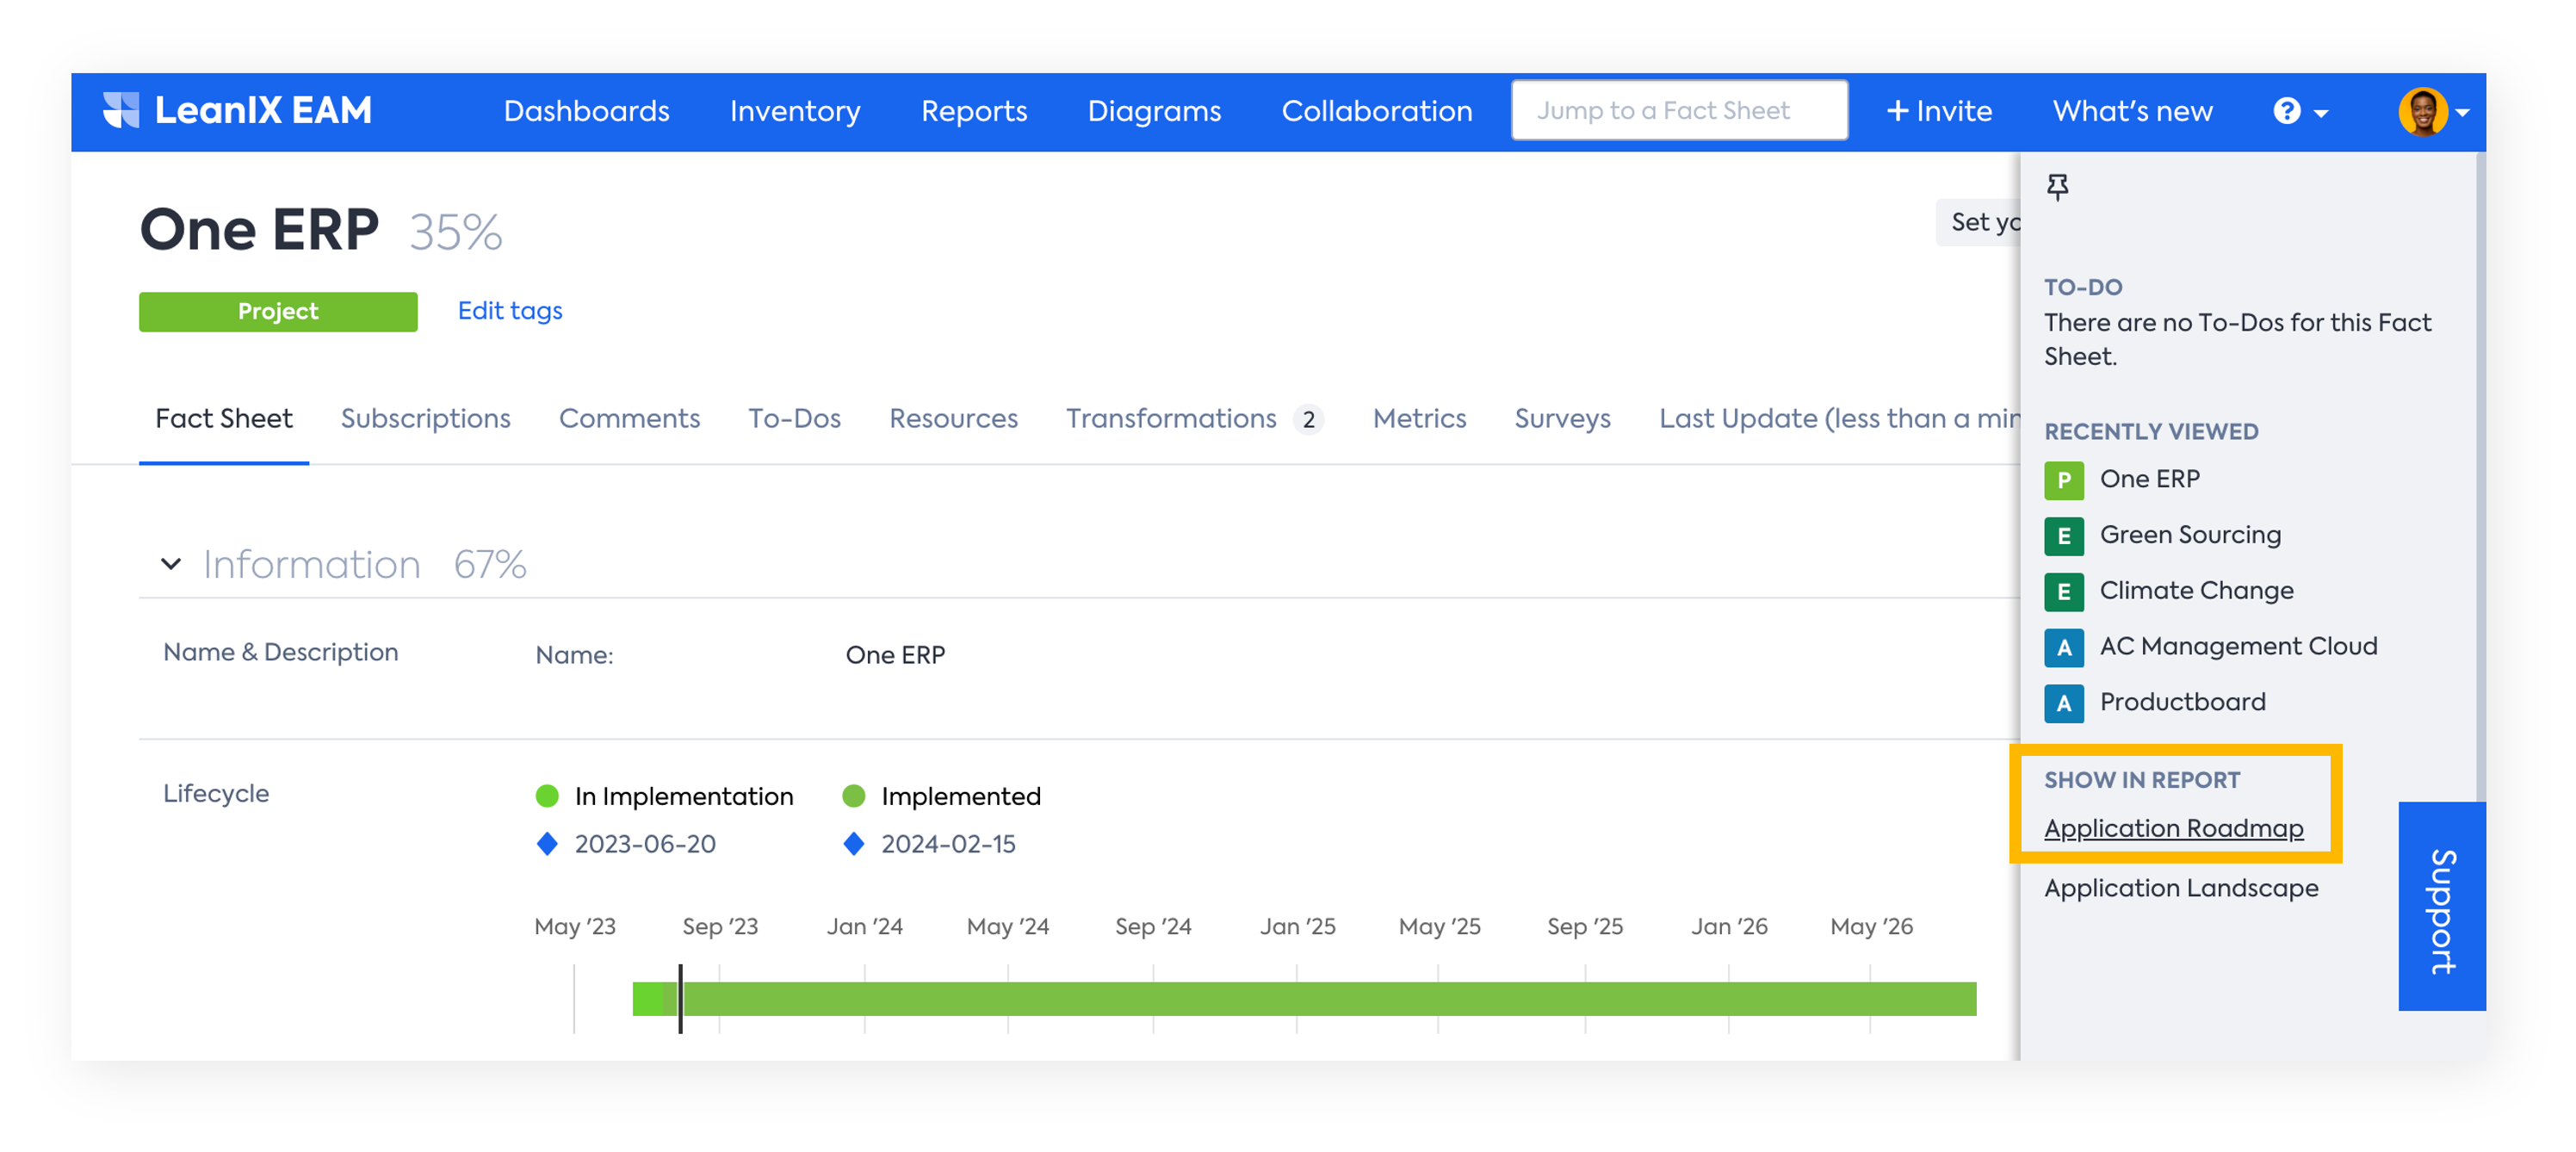
Task: Click the + Invite button
Action: point(1938,111)
